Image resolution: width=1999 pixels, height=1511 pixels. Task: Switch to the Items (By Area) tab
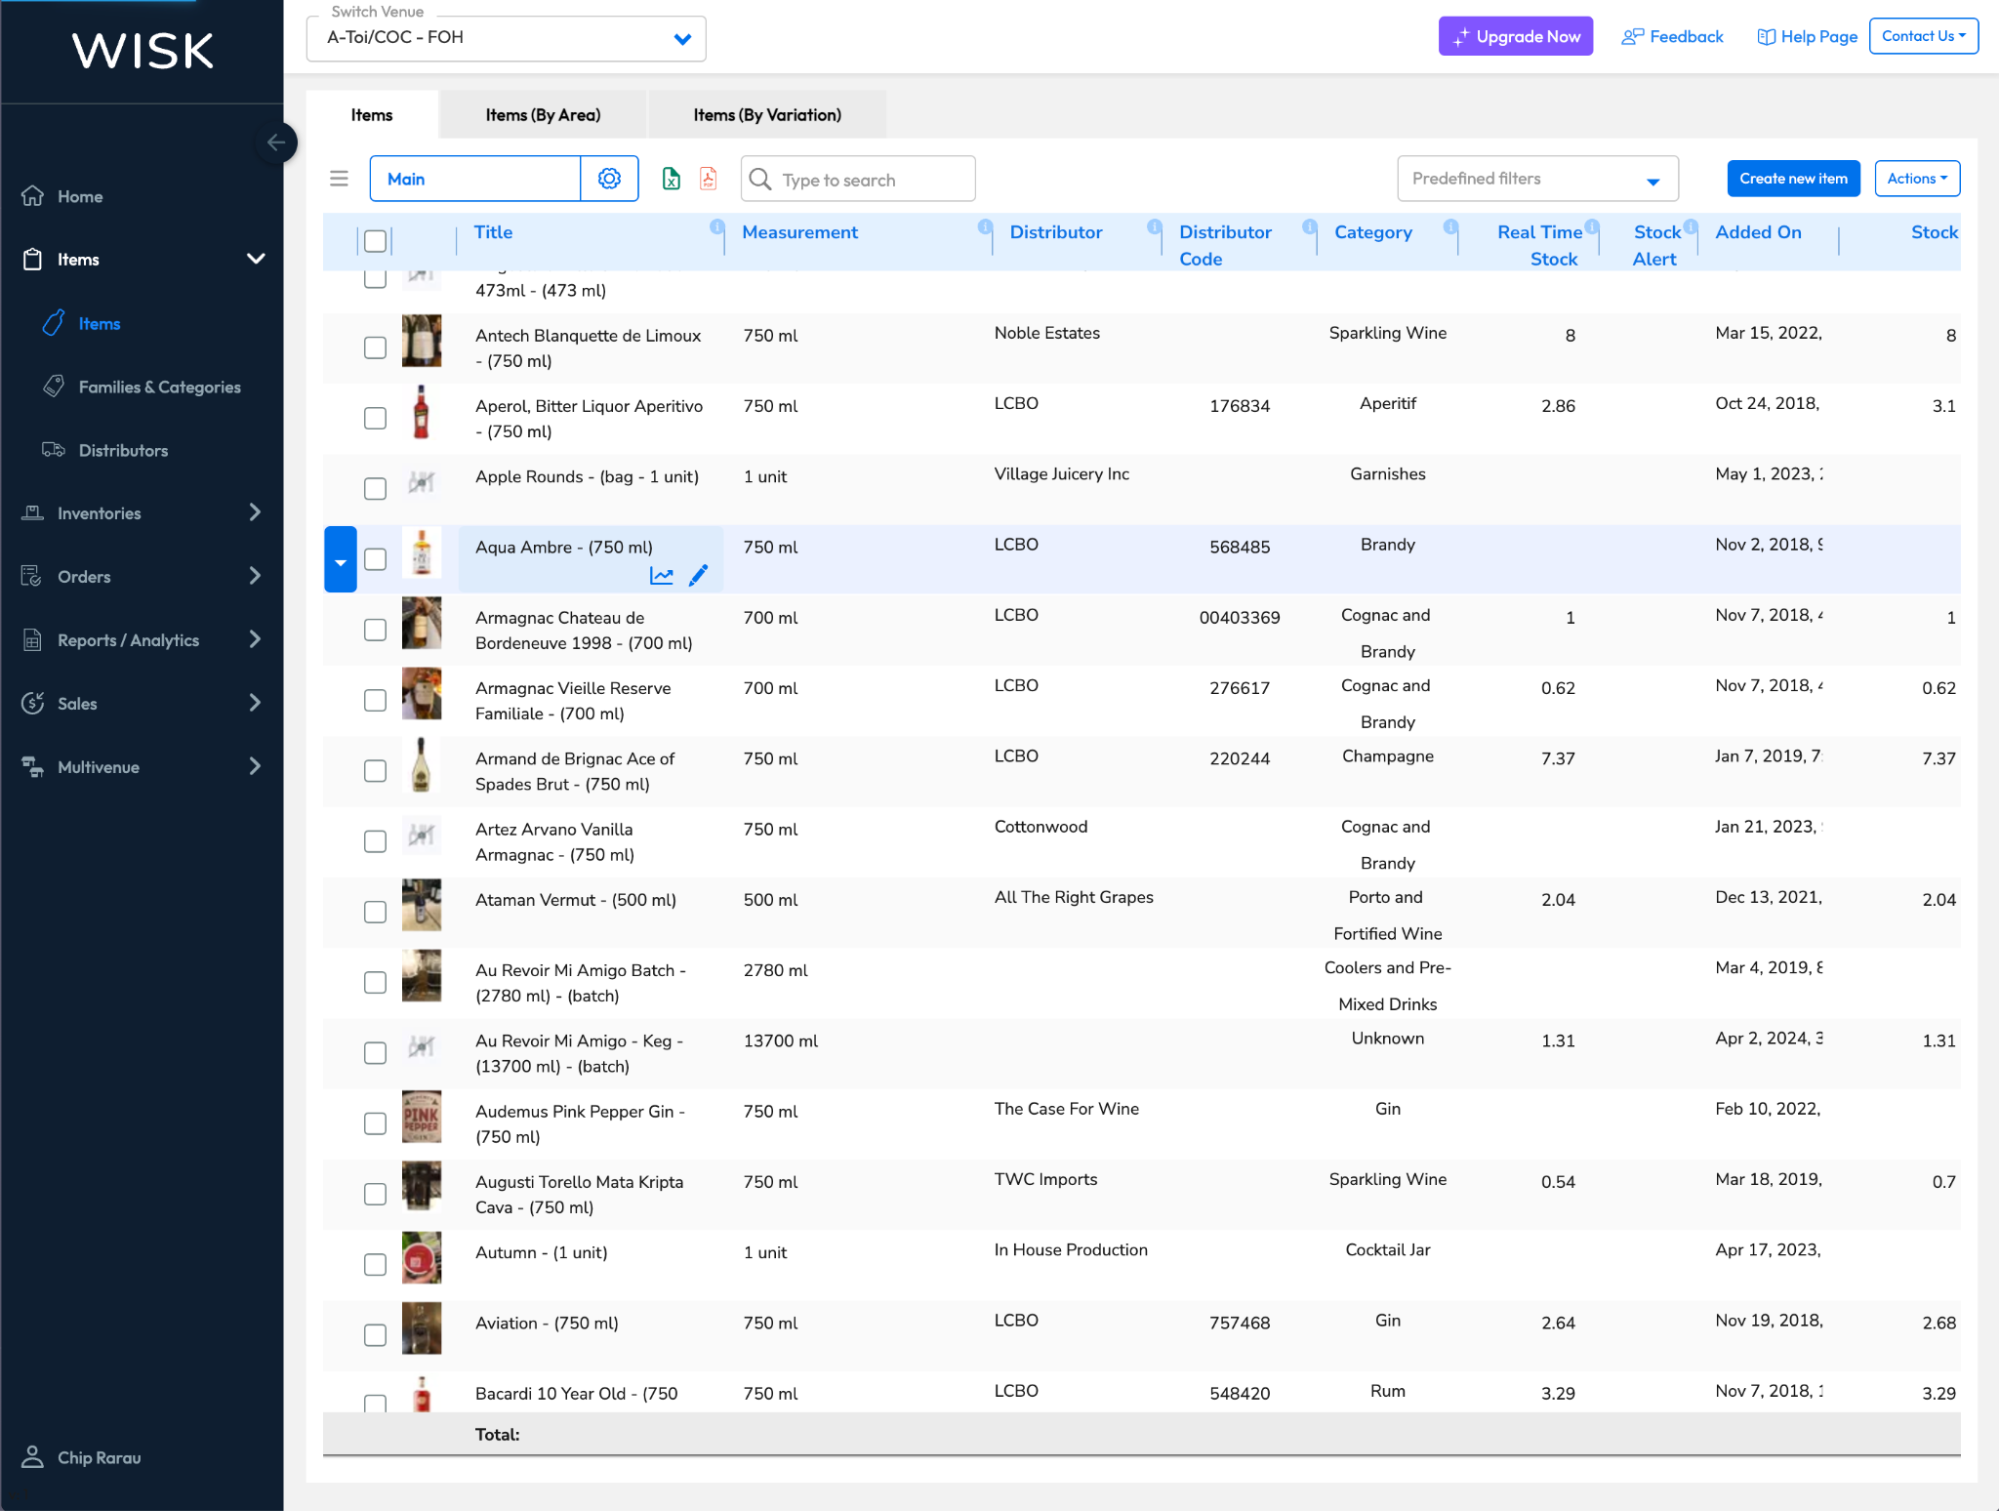pyautogui.click(x=541, y=114)
